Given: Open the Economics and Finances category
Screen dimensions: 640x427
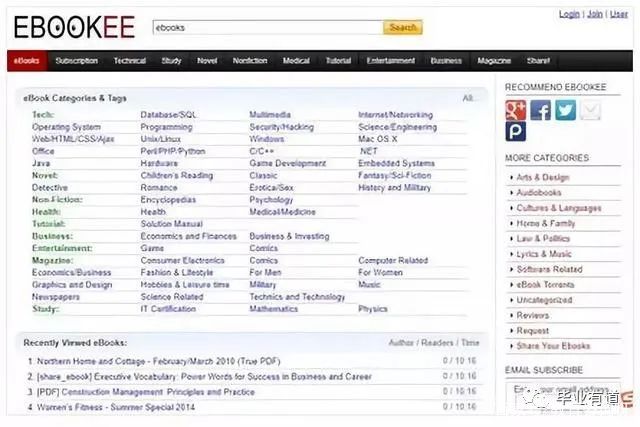Looking at the screenshot, I should point(189,236).
